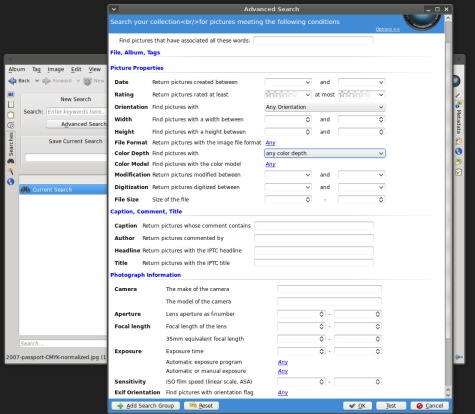The height and width of the screenshot is (414, 475).
Task: Click Advanced Search button in main window
Action: (77, 124)
